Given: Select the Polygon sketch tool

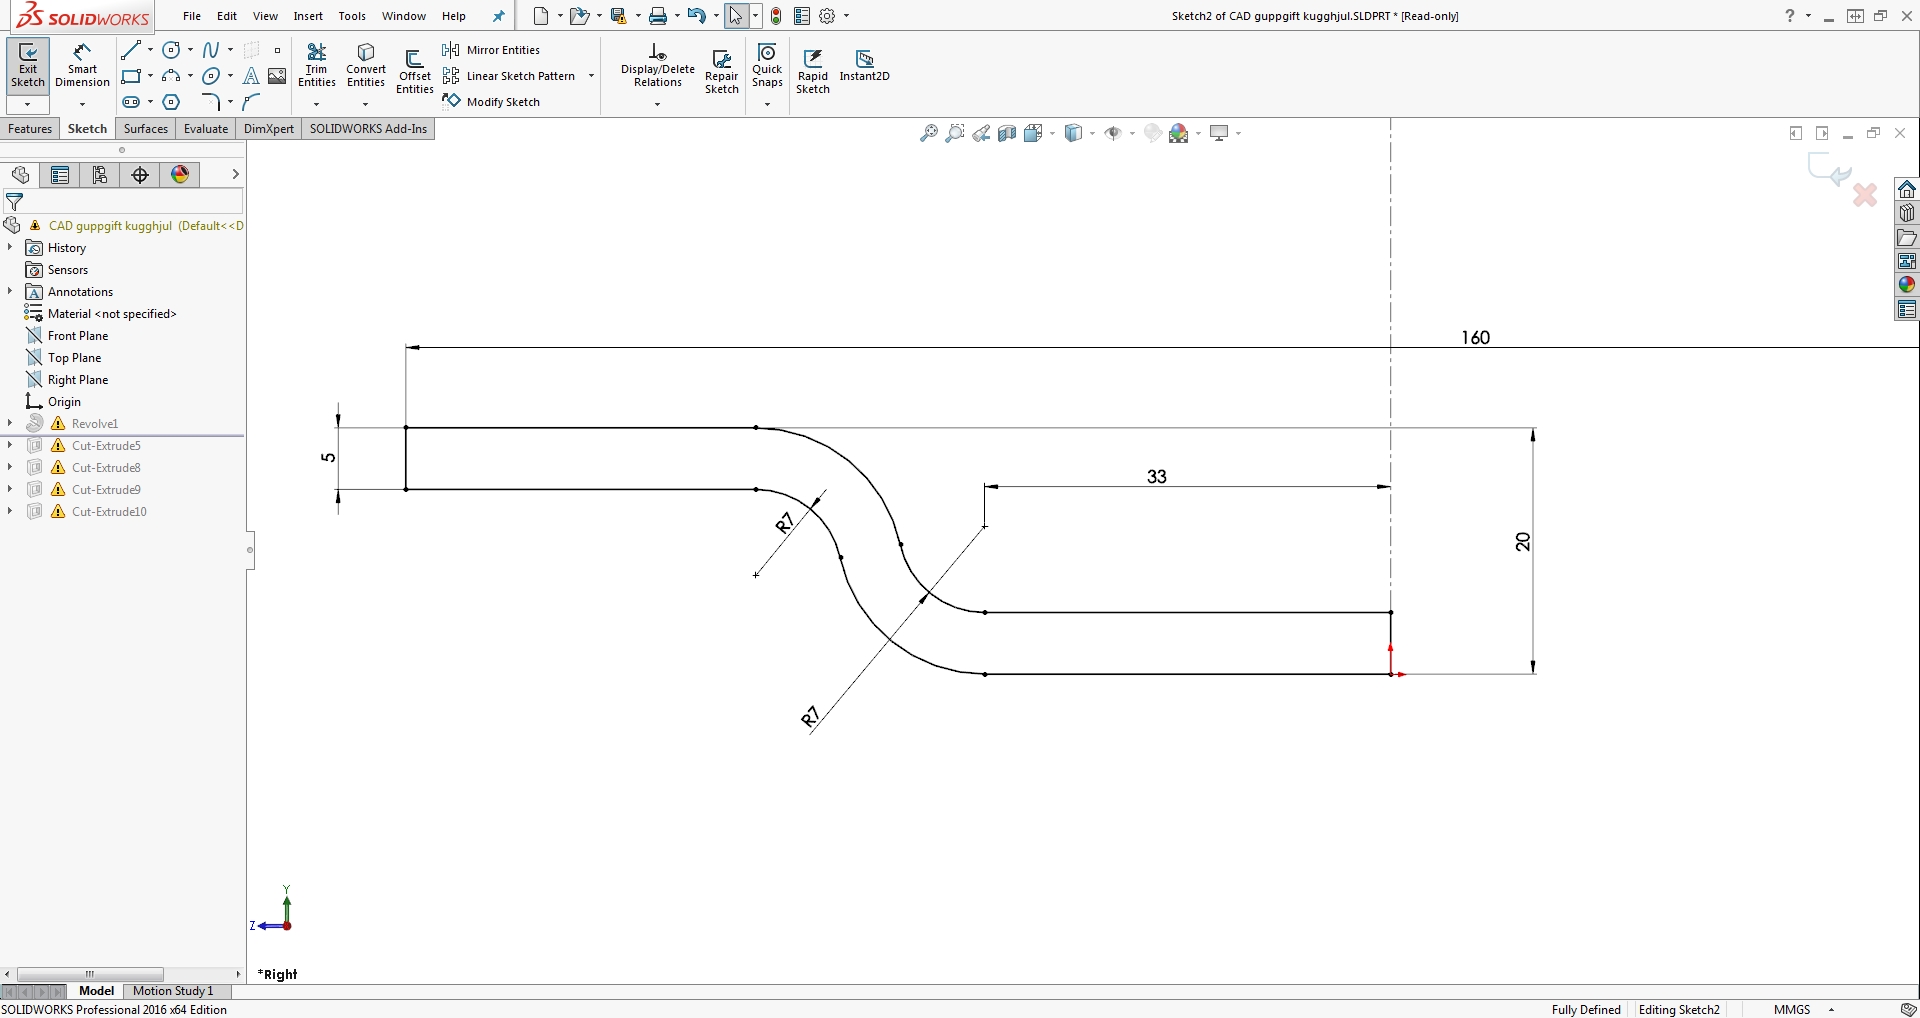Looking at the screenshot, I should coord(171,102).
